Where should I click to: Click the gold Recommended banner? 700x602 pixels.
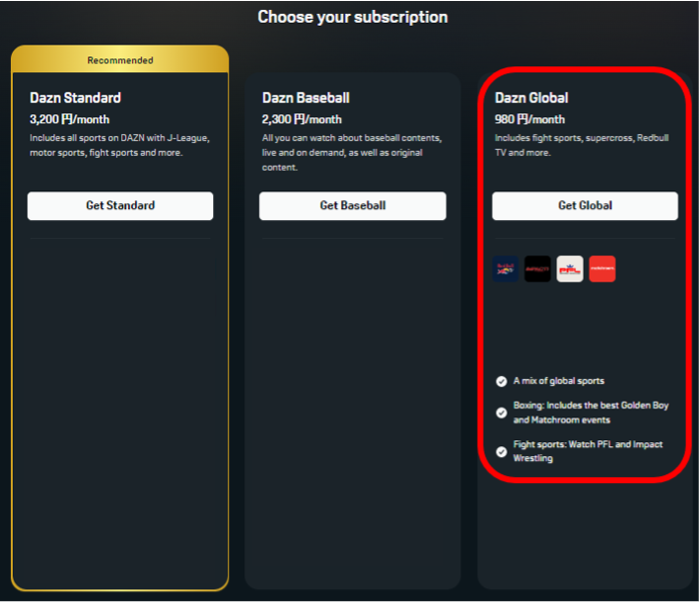pyautogui.click(x=120, y=60)
